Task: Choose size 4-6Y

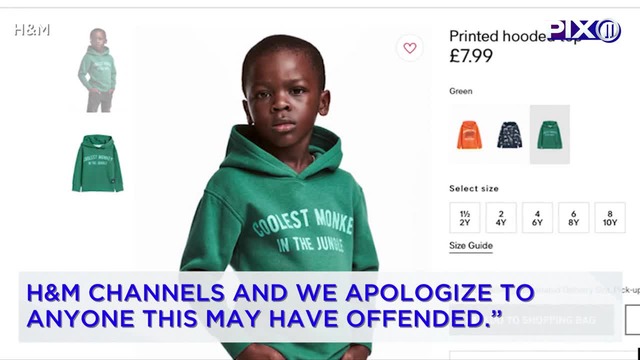Action: click(538, 218)
